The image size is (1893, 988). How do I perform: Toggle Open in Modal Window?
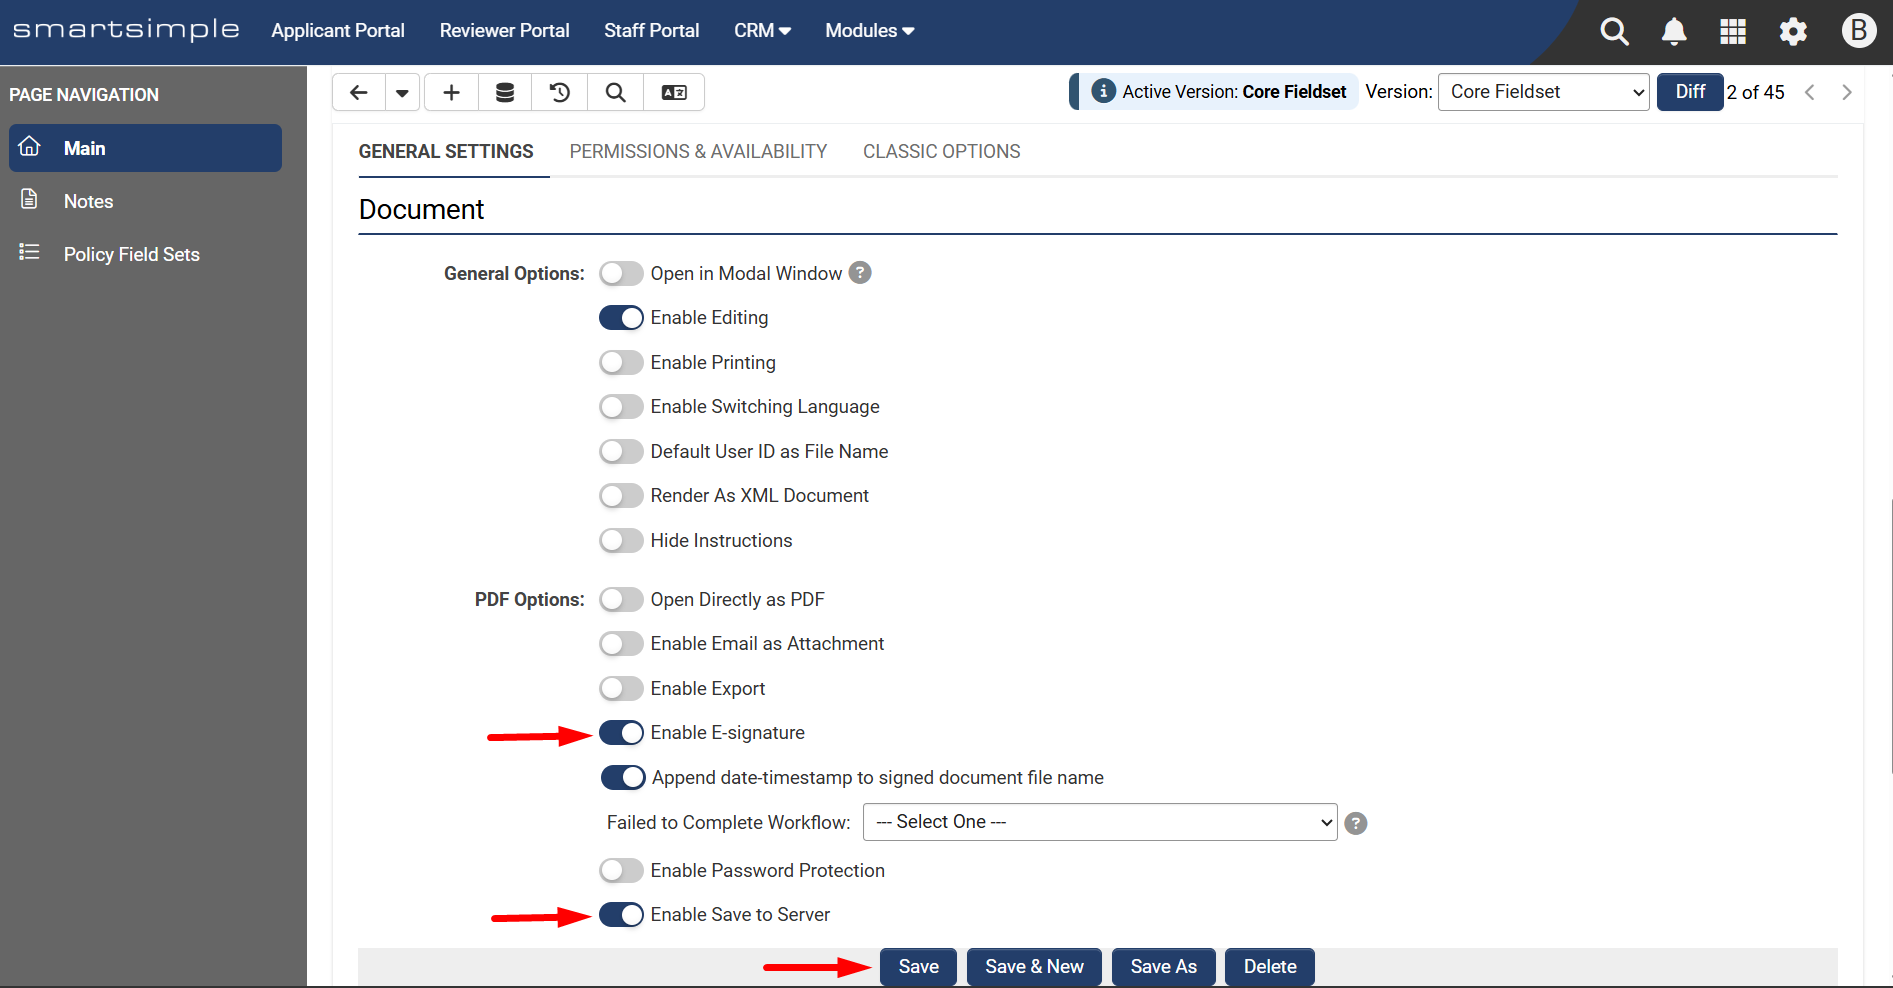click(621, 273)
